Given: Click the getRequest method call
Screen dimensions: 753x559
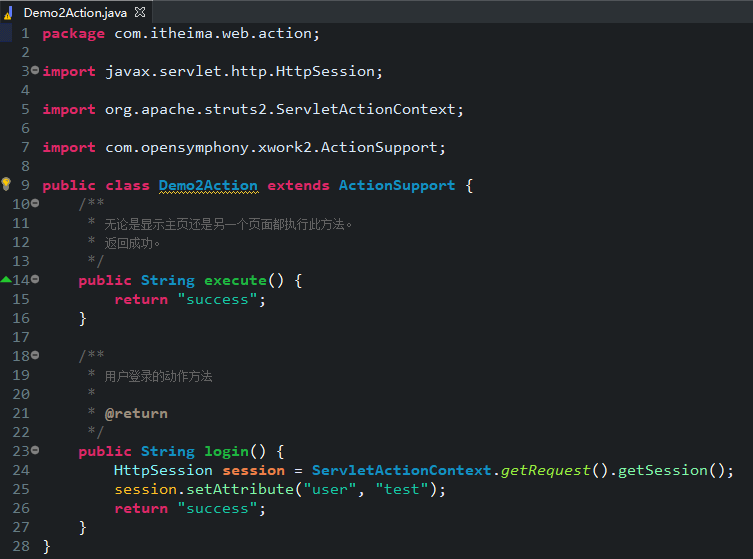Looking at the screenshot, I should click(545, 471).
